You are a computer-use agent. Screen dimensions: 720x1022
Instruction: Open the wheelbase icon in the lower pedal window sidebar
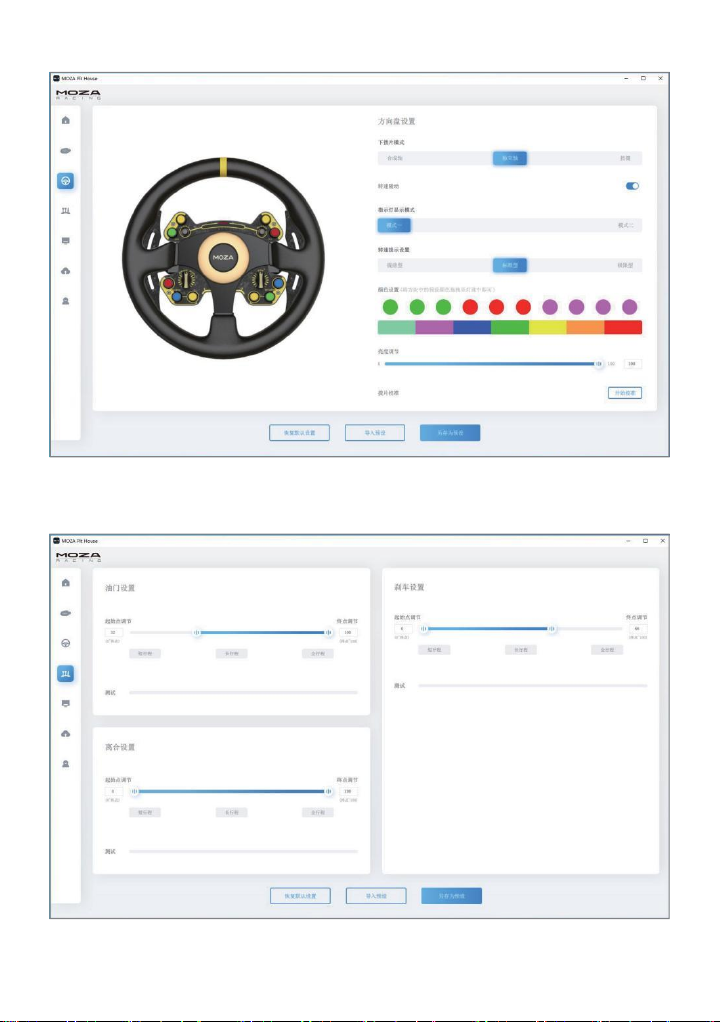coord(66,613)
